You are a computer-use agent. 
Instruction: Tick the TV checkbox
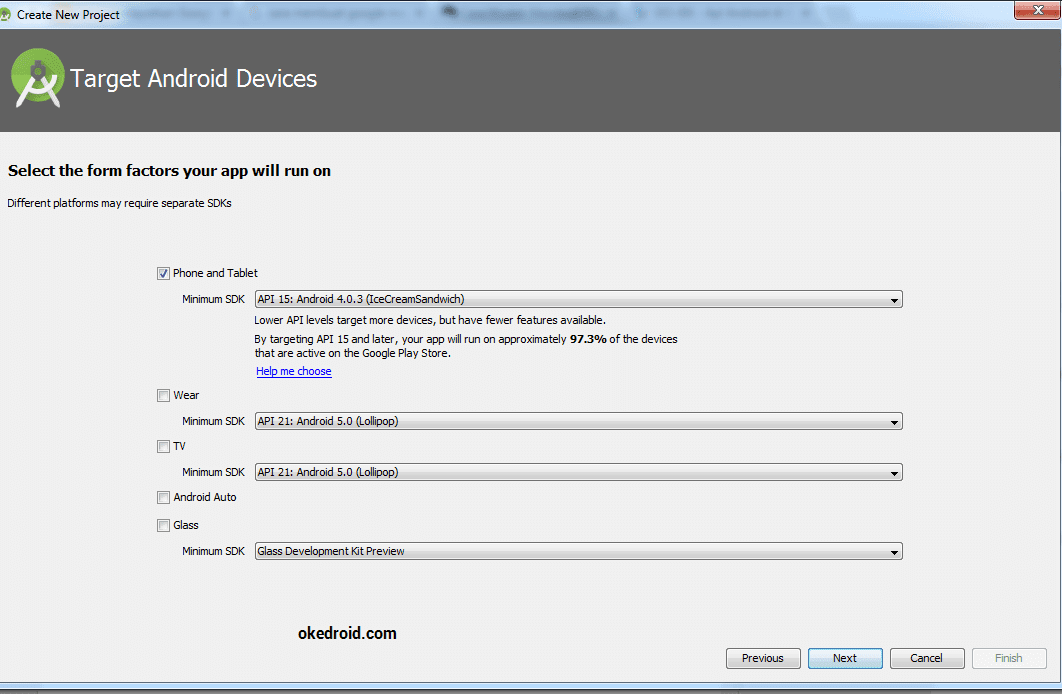pyautogui.click(x=163, y=447)
